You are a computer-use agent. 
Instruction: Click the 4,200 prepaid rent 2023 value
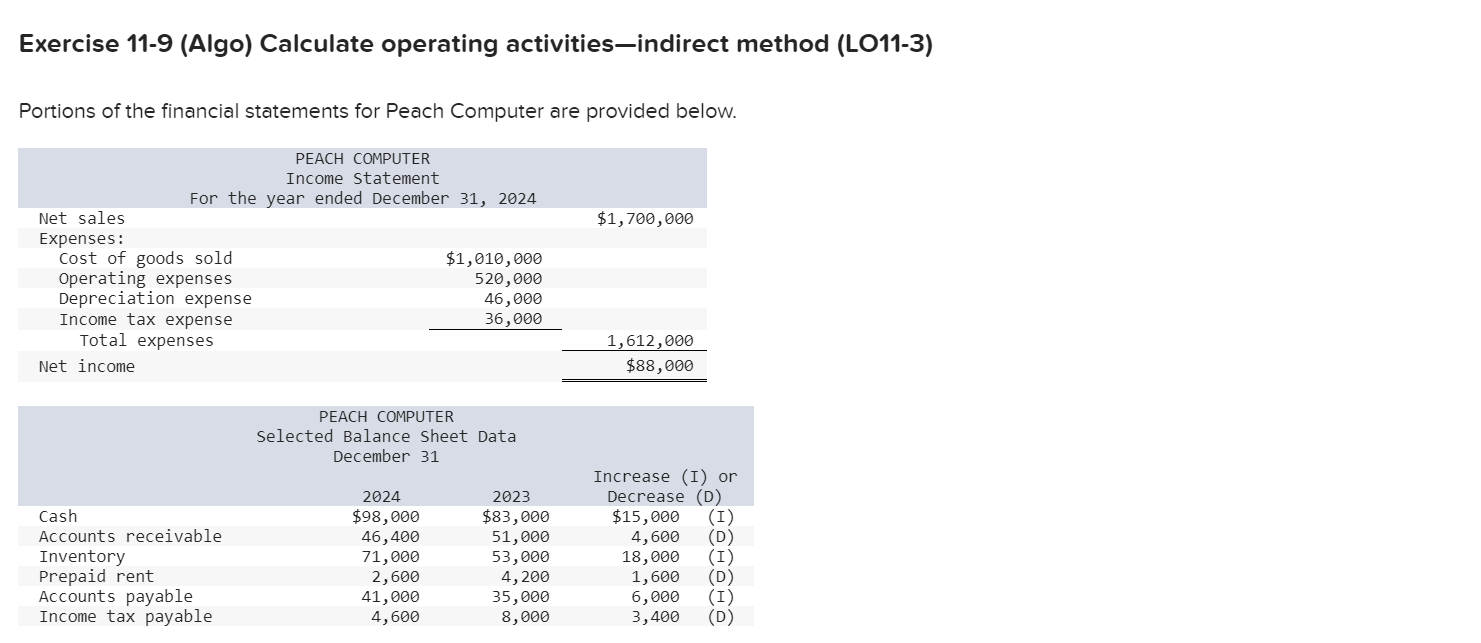[525, 576]
